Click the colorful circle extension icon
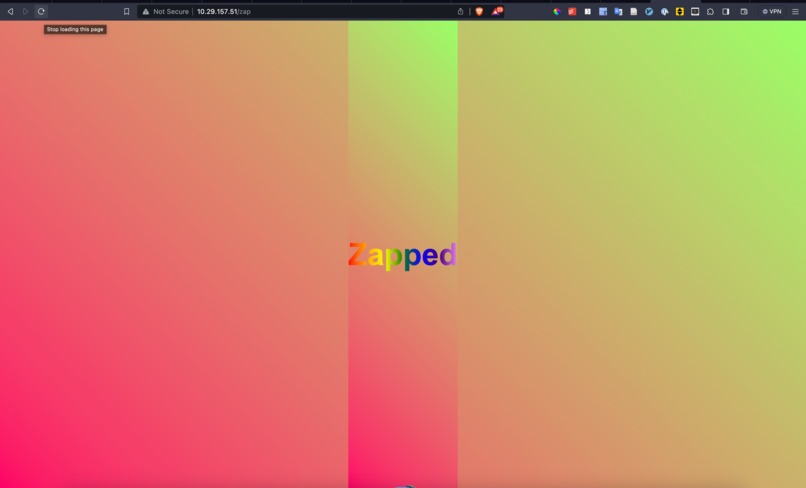The image size is (806, 488). pyautogui.click(x=557, y=11)
